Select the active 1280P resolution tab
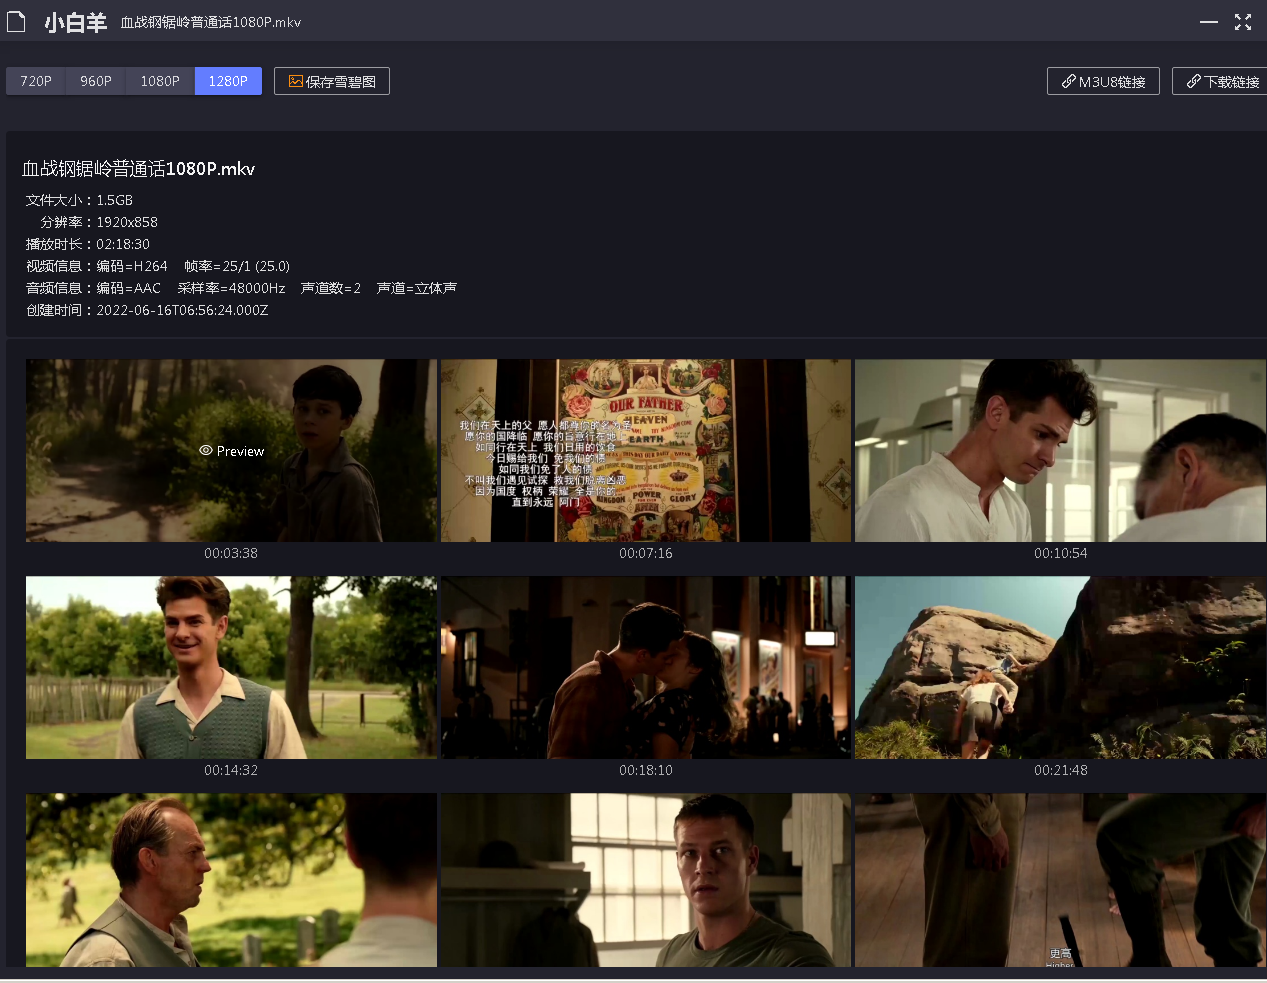Image resolution: width=1267 pixels, height=983 pixels. [x=228, y=81]
